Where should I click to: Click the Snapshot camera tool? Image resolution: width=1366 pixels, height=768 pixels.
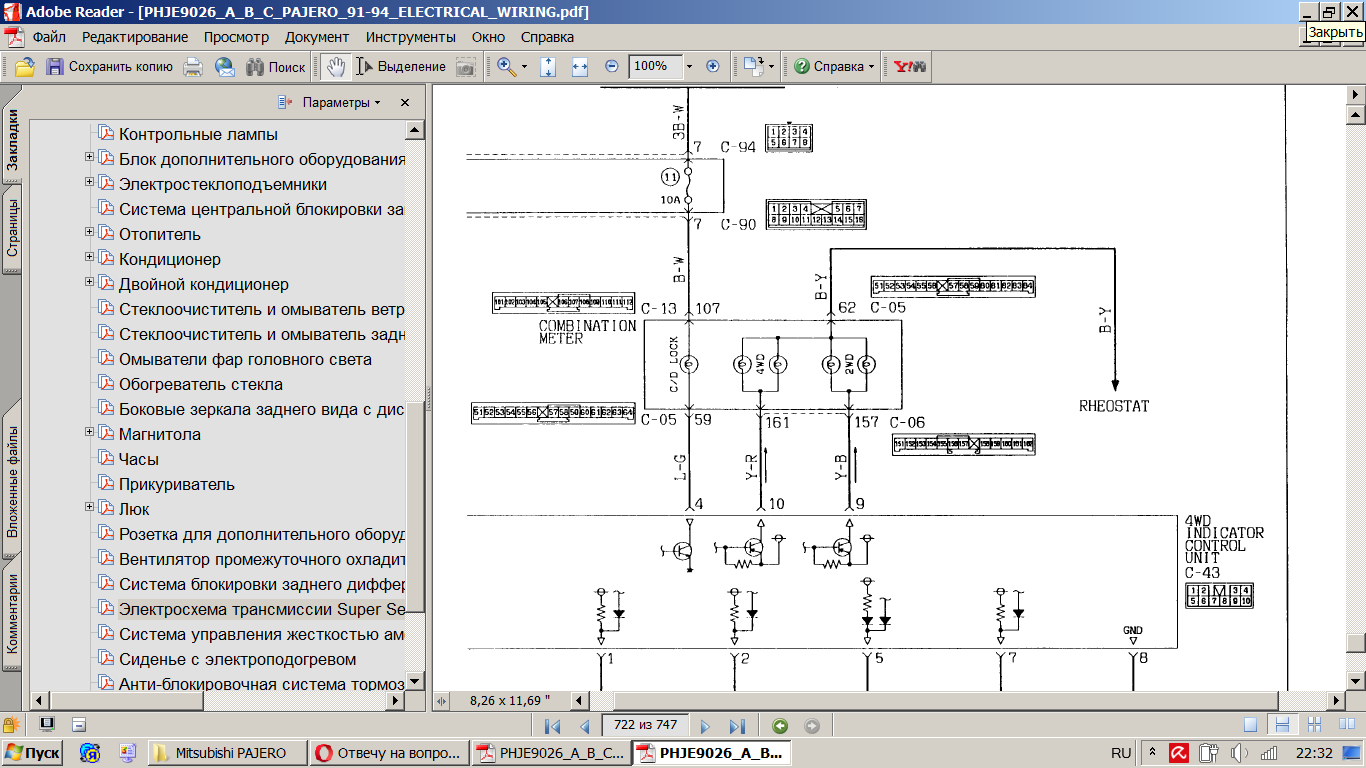tap(465, 67)
